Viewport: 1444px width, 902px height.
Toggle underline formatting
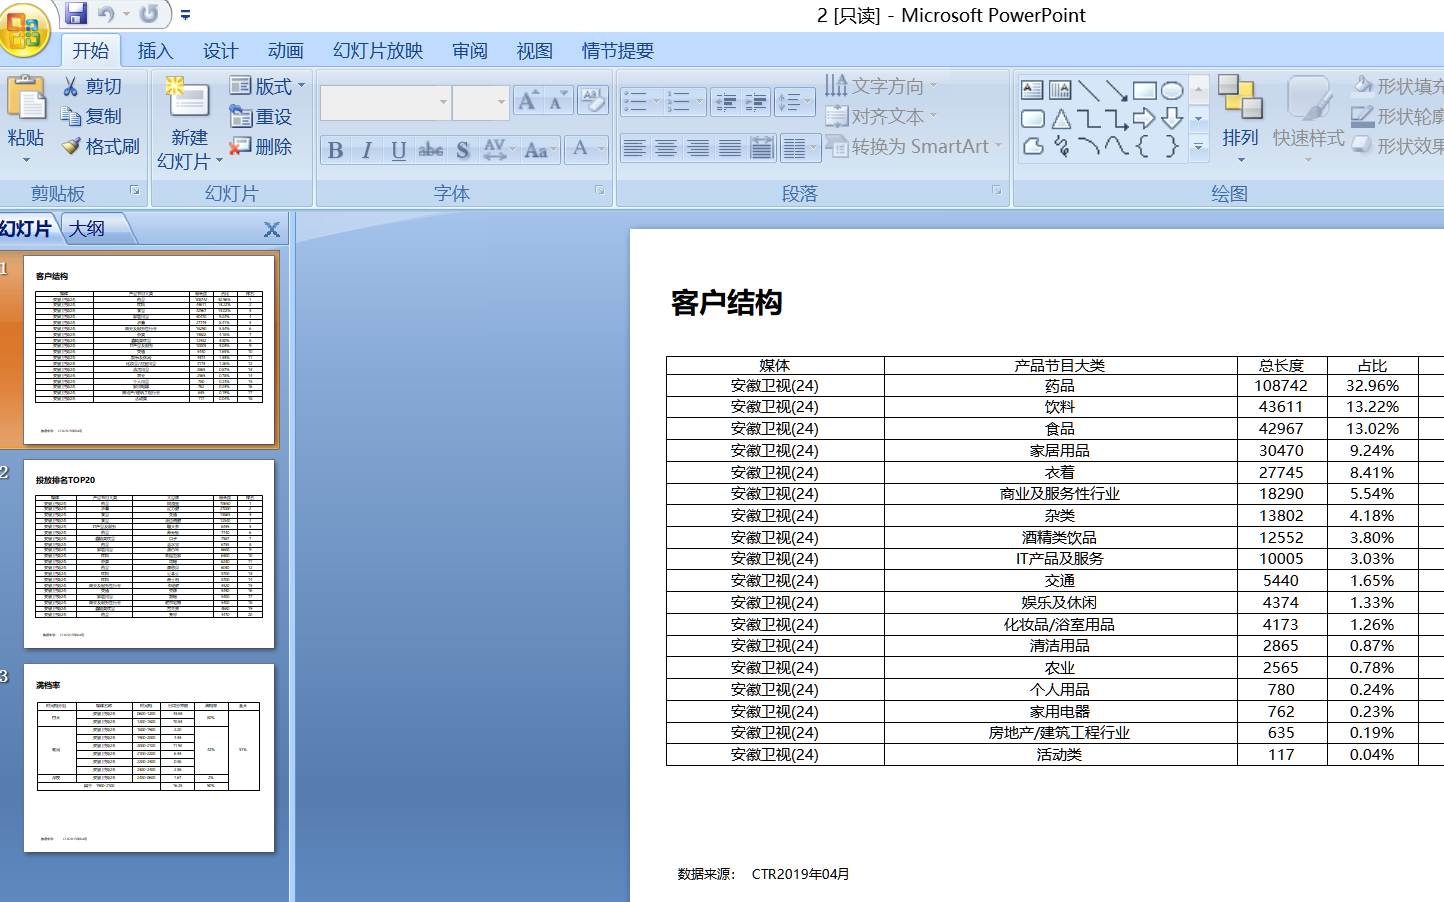[399, 151]
